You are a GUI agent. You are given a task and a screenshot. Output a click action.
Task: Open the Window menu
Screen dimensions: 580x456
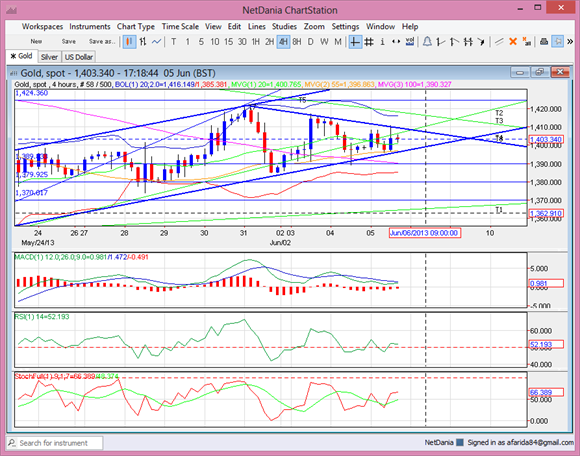coord(380,27)
